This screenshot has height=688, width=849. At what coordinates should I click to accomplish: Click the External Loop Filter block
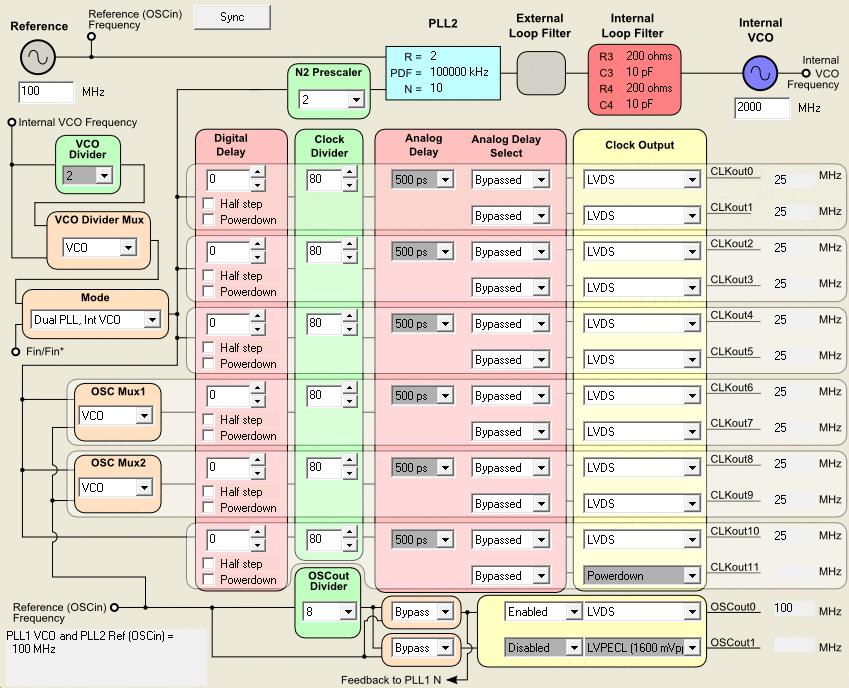coord(543,73)
